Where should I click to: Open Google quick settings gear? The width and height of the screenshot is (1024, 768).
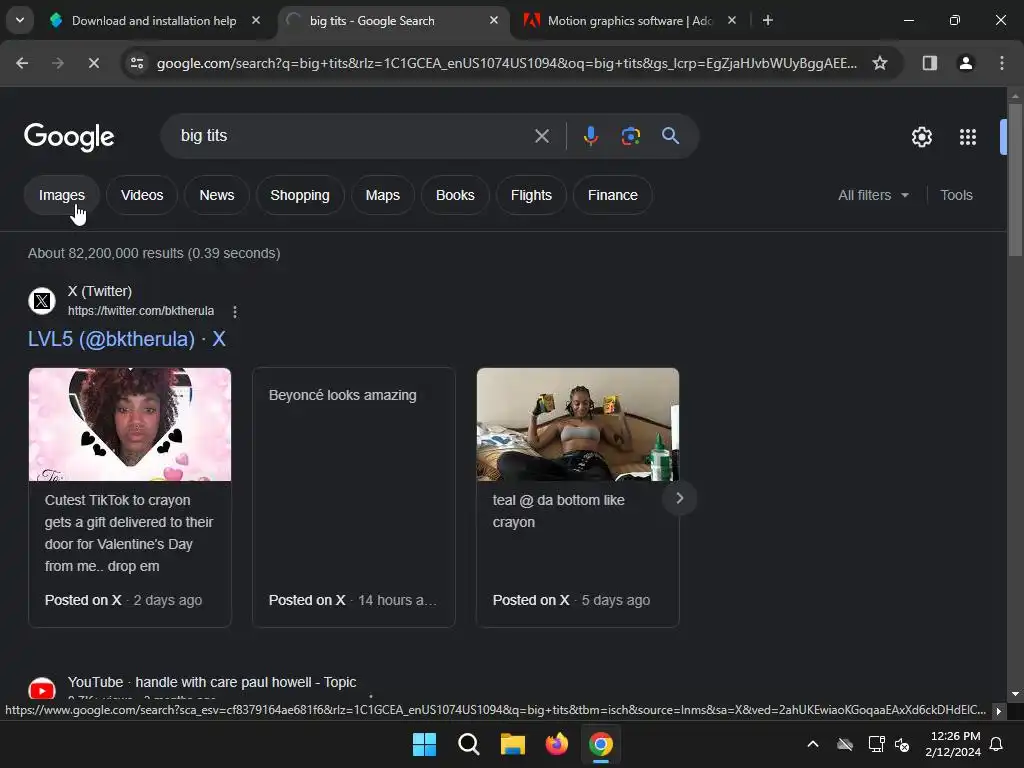pyautogui.click(x=921, y=136)
